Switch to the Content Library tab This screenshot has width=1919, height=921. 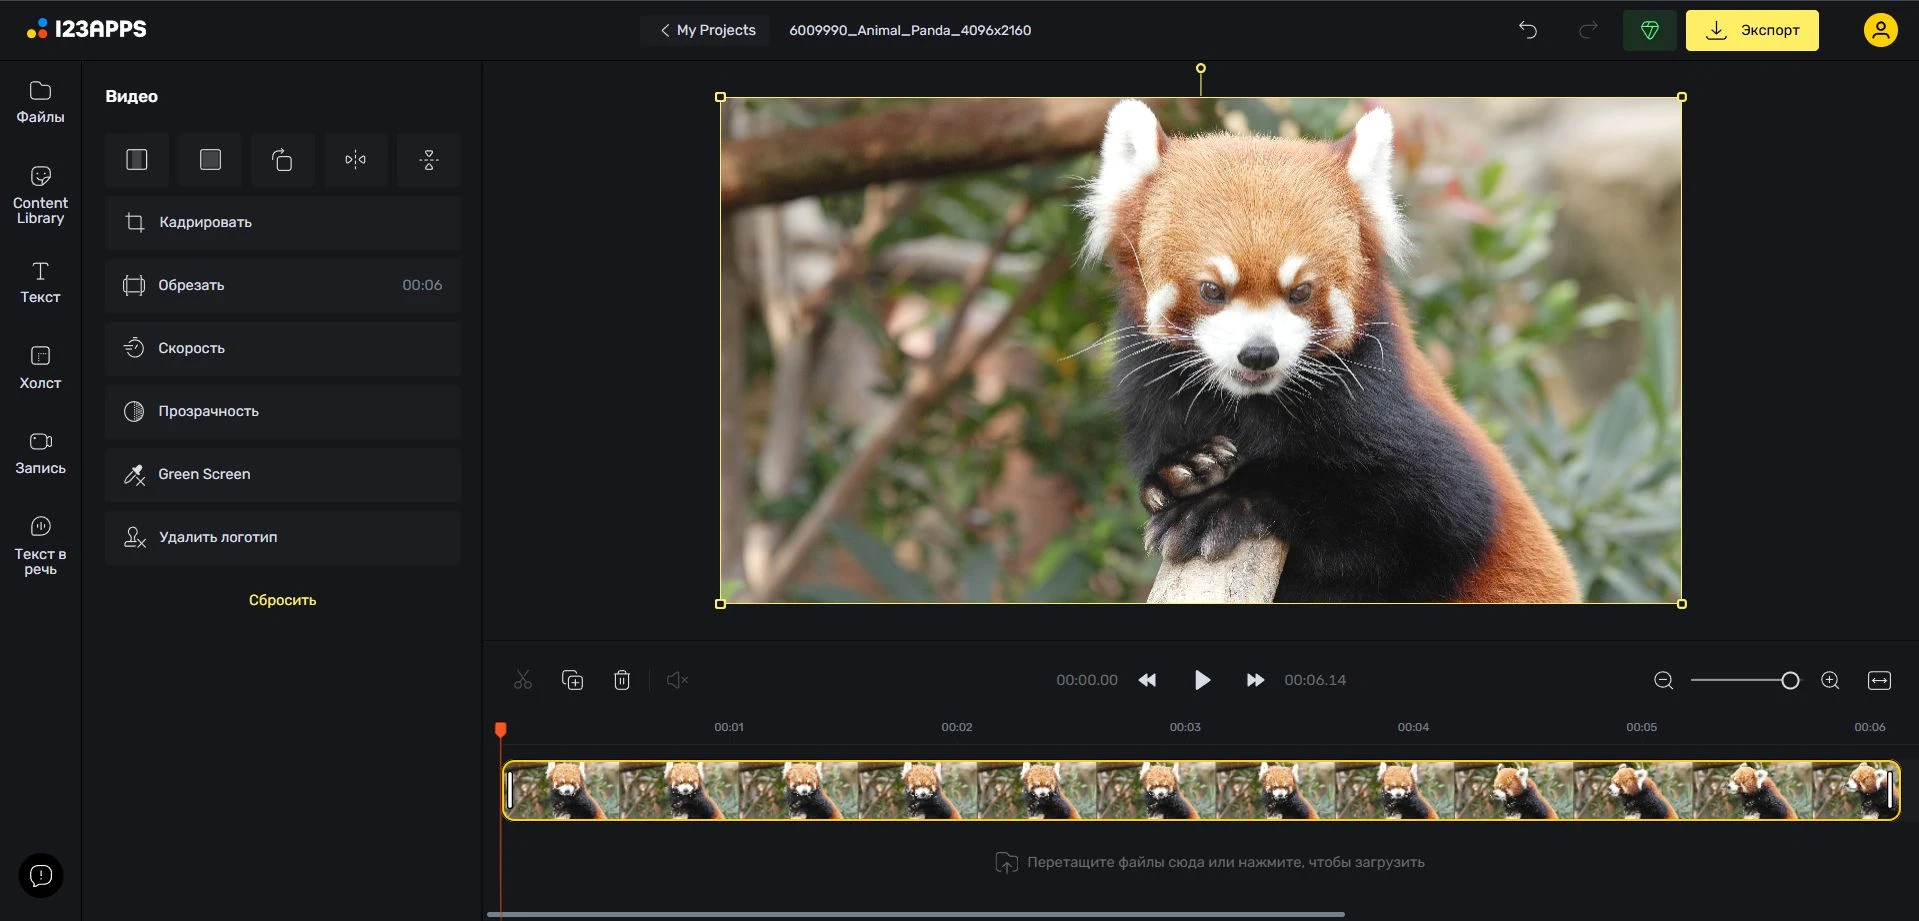[40, 195]
